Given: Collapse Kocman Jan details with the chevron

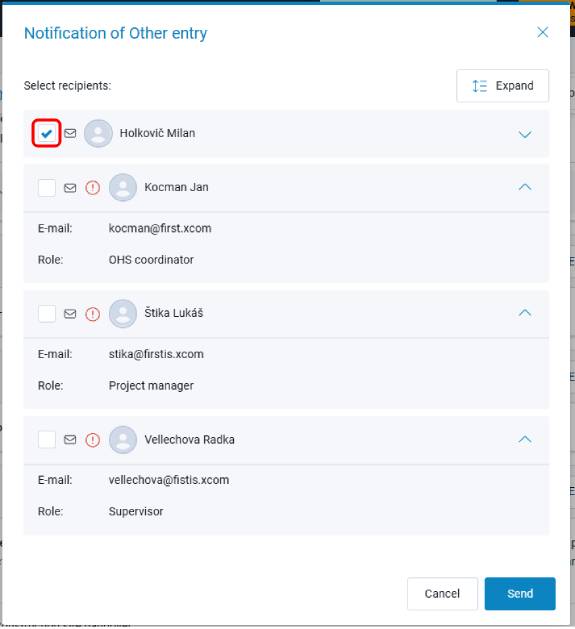Looking at the screenshot, I should [x=525, y=187].
